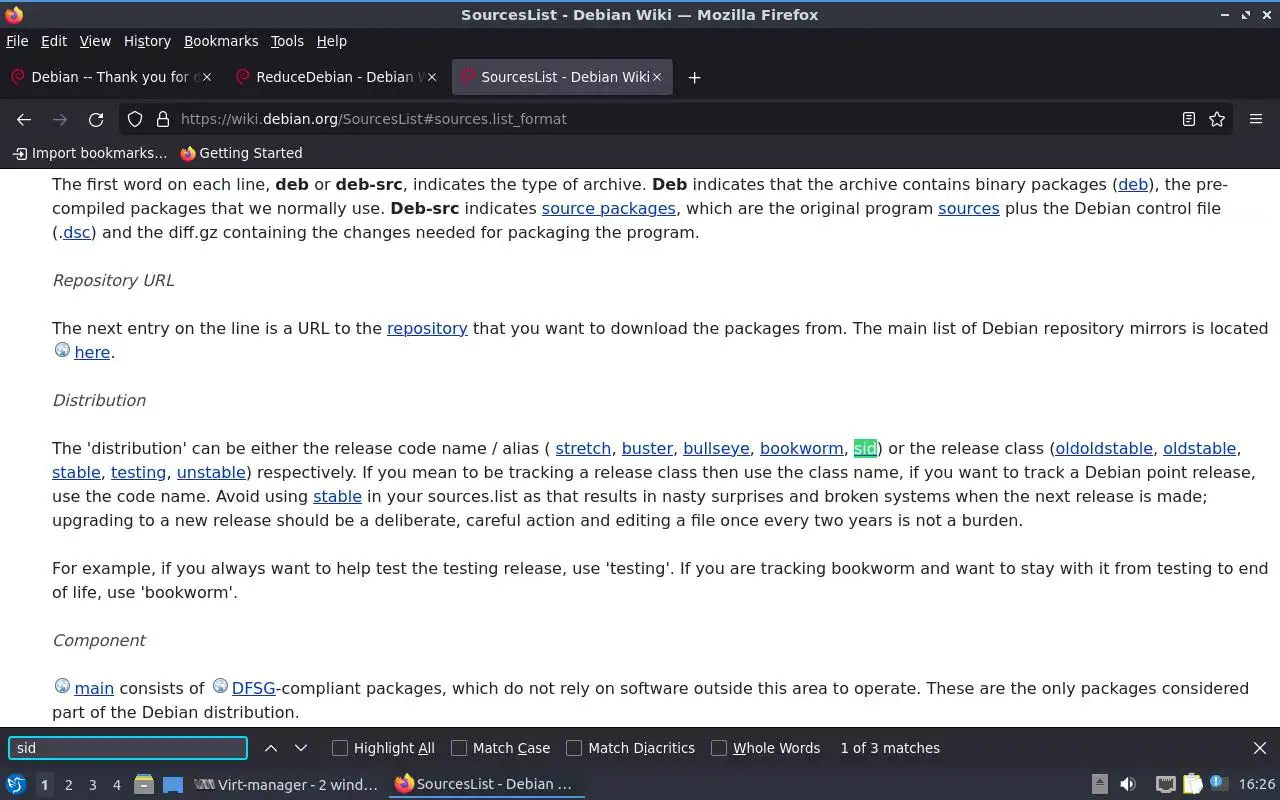Image resolution: width=1280 pixels, height=800 pixels.
Task: Enable Highlight All checkbox
Action: coord(340,748)
